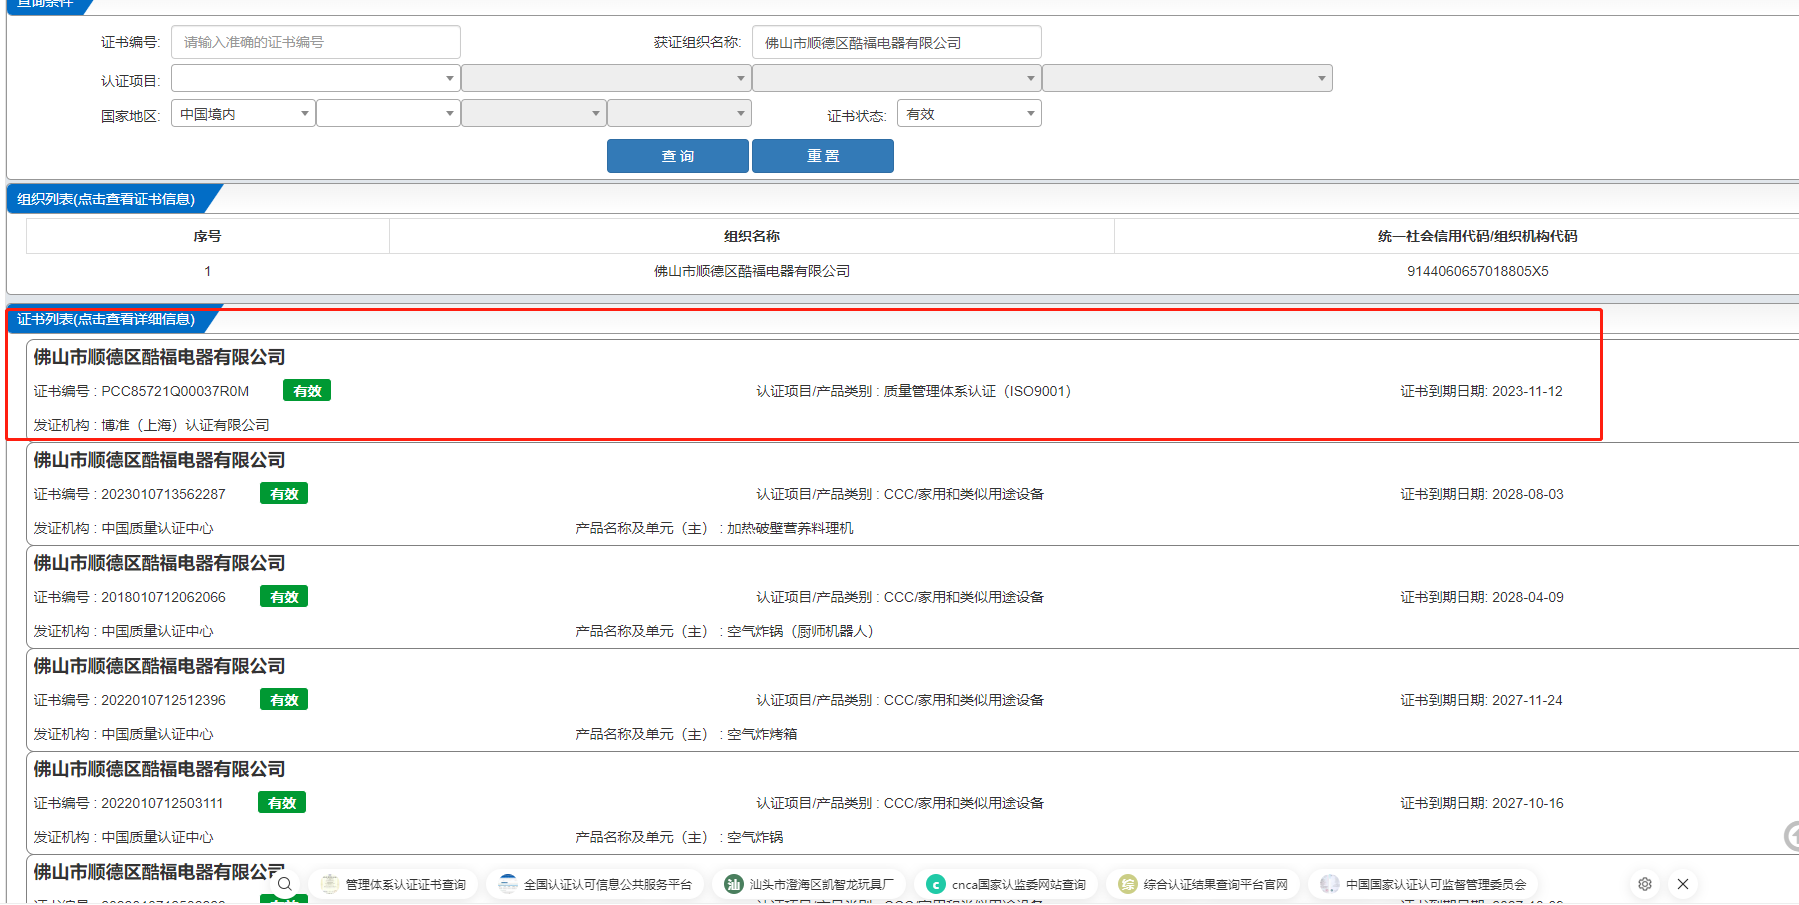Viewport: 1799px width, 905px height.
Task: Click product name 空气炸烤箱
Action: tap(762, 734)
